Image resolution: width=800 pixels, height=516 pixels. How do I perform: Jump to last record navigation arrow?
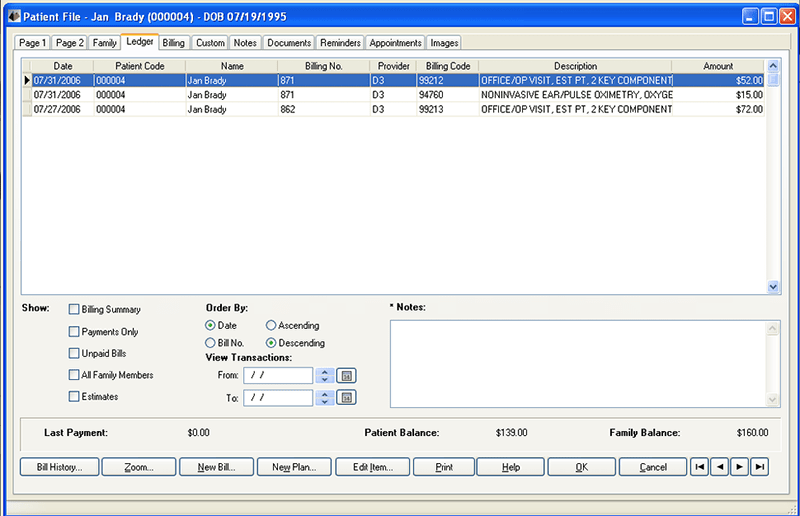point(760,467)
